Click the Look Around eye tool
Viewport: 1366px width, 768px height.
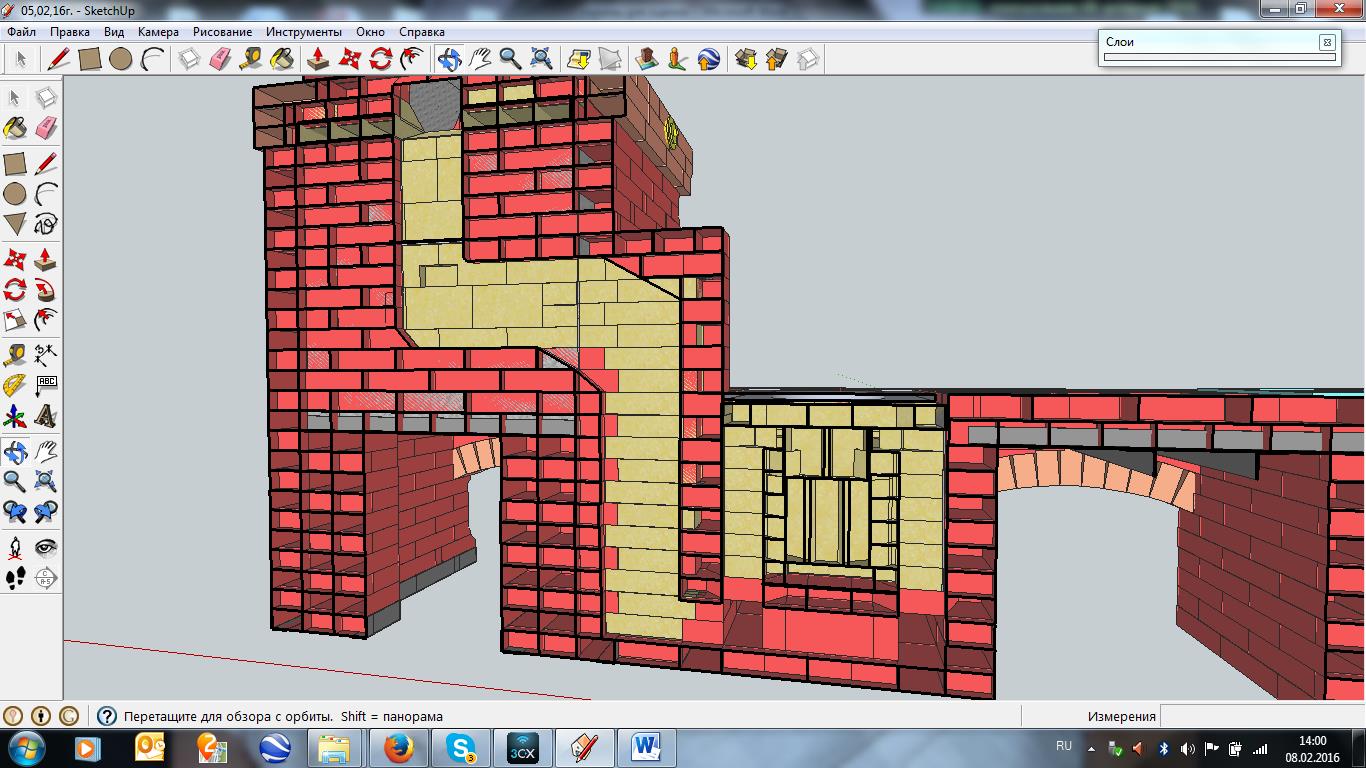(46, 547)
